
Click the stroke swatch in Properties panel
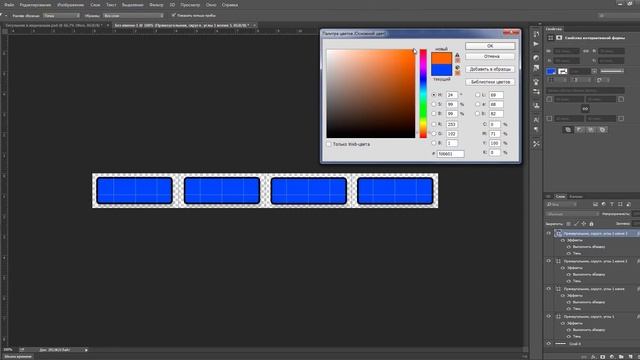pos(562,71)
